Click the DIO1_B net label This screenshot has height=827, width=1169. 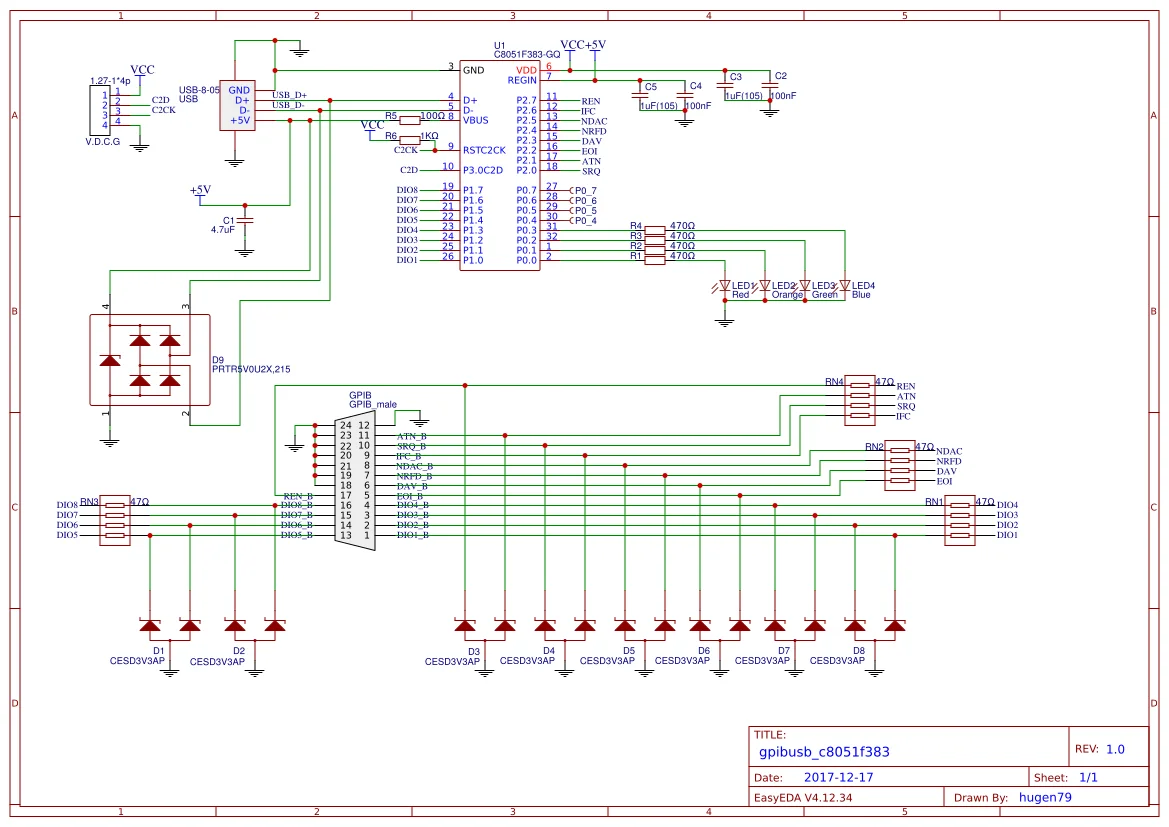tap(413, 535)
